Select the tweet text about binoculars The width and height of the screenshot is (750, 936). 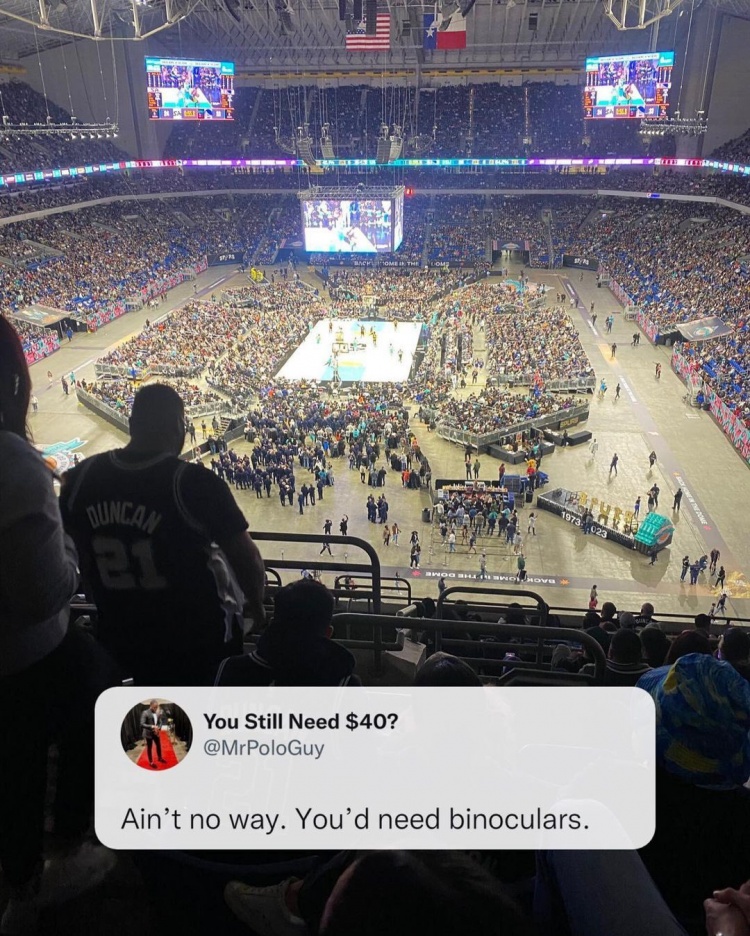[355, 819]
